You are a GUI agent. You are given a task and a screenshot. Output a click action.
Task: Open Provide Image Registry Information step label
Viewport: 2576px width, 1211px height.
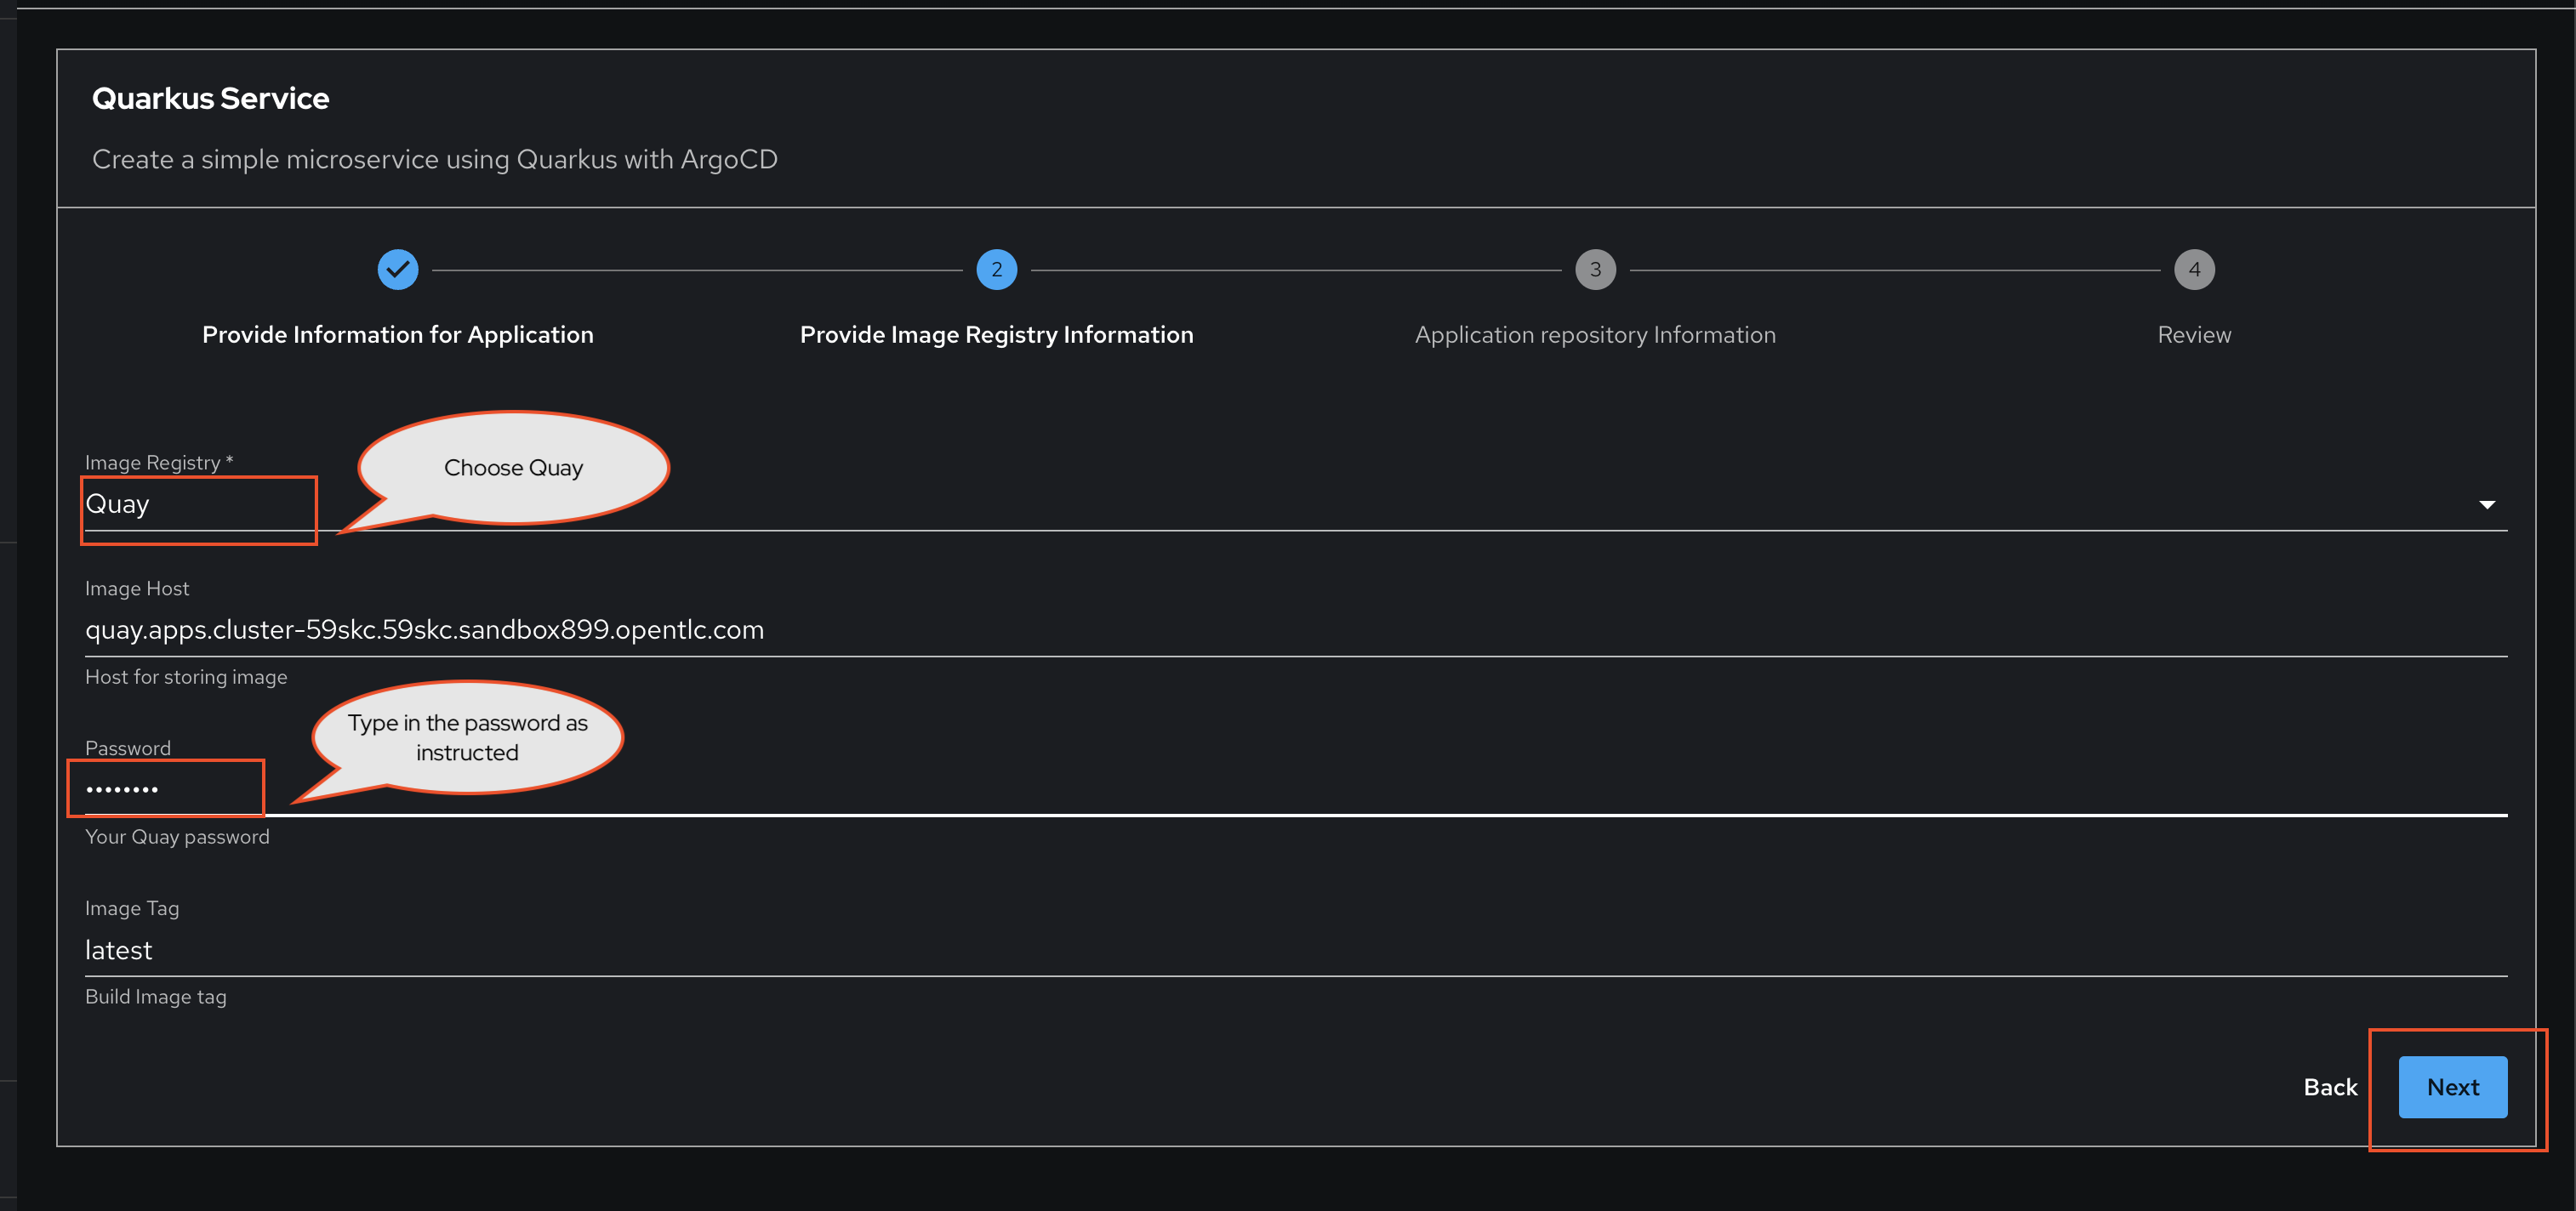pyautogui.click(x=996, y=335)
